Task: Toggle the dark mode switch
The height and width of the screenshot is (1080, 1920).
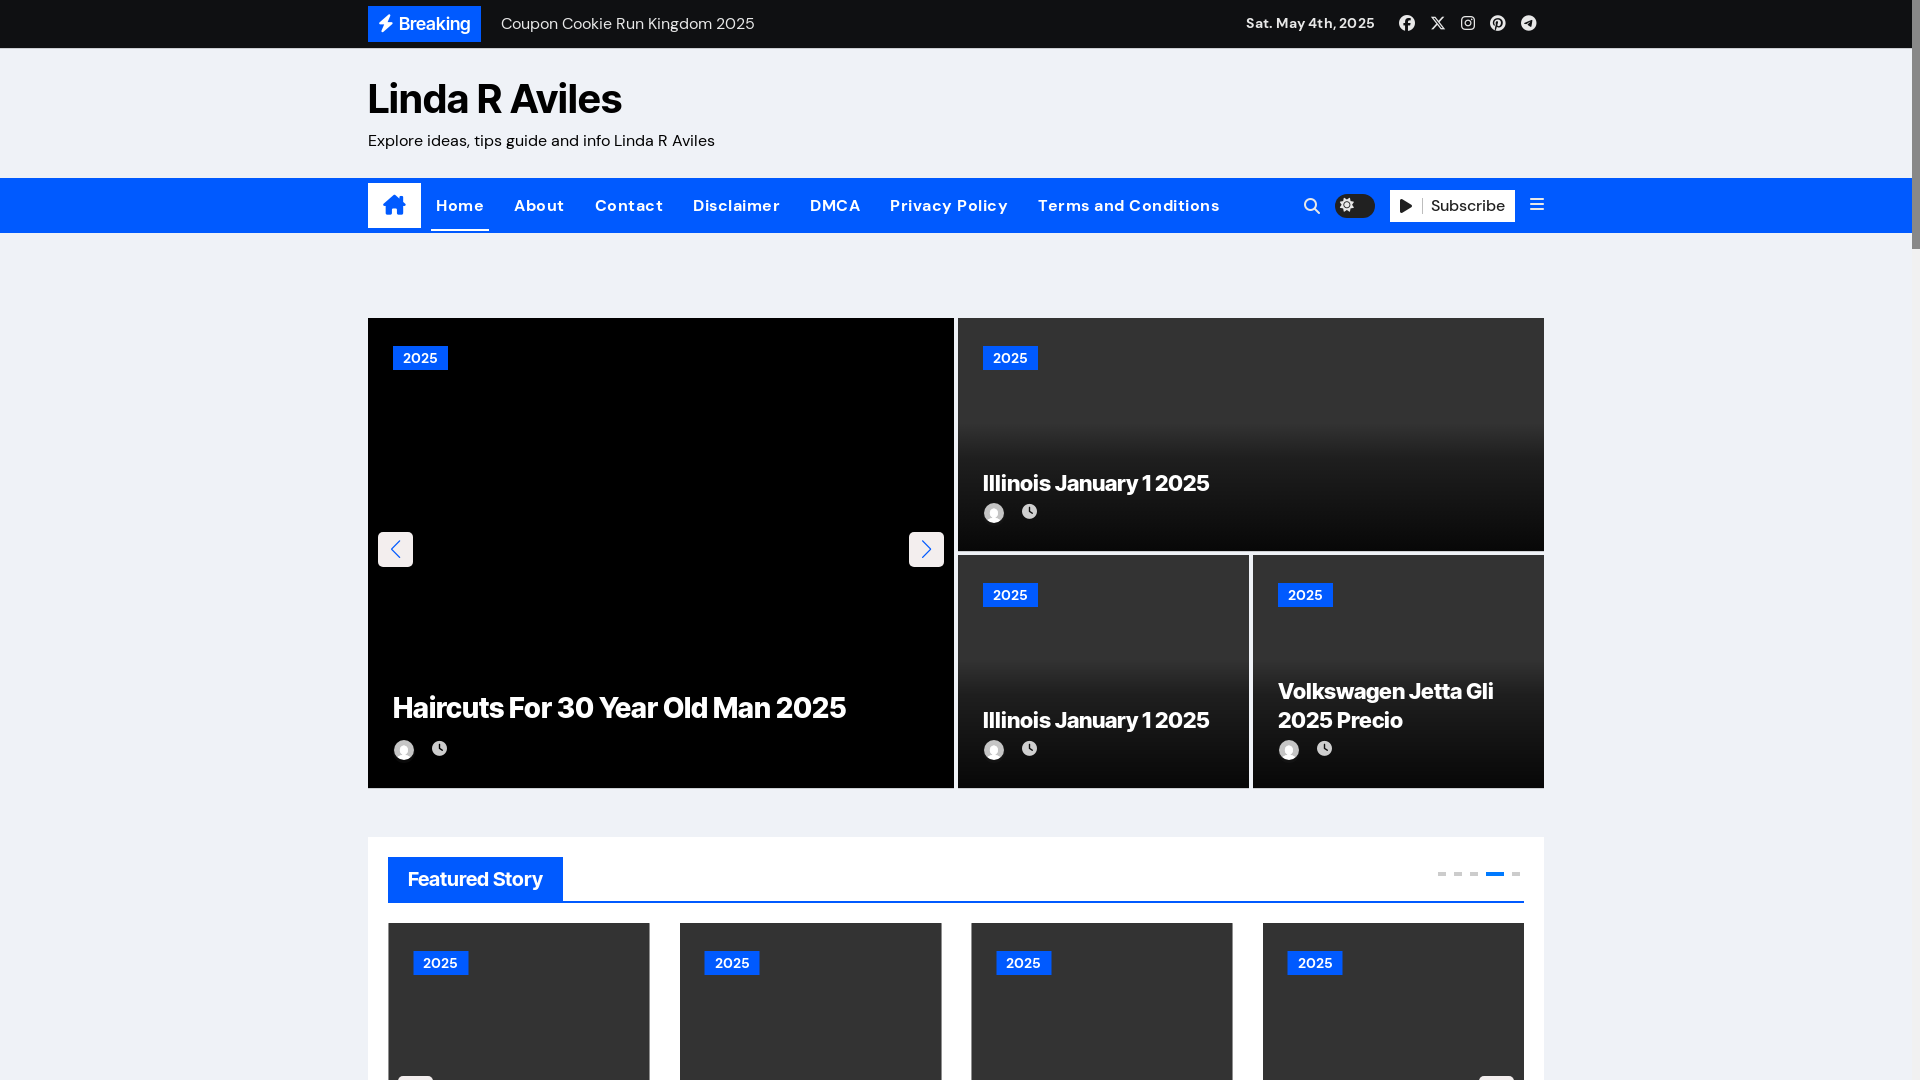Action: click(x=1355, y=206)
